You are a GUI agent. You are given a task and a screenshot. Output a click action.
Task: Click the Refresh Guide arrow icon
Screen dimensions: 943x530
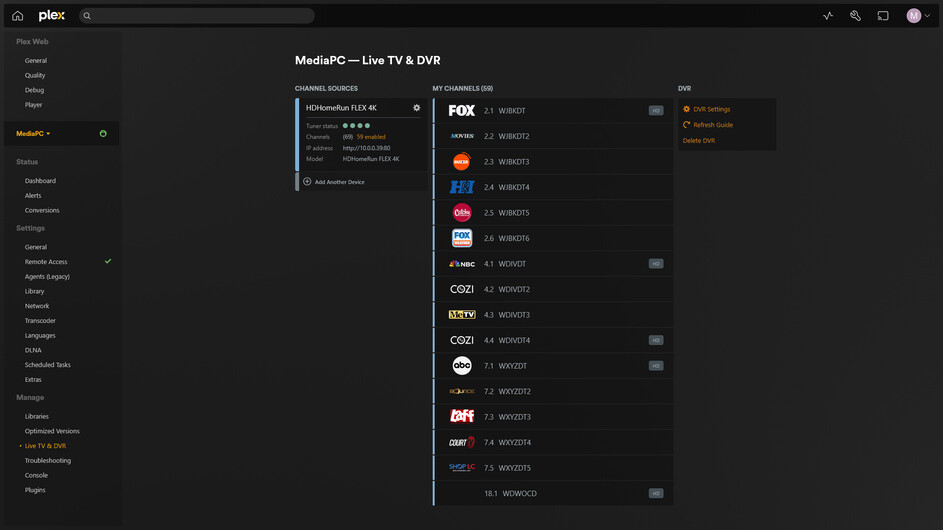coord(686,125)
